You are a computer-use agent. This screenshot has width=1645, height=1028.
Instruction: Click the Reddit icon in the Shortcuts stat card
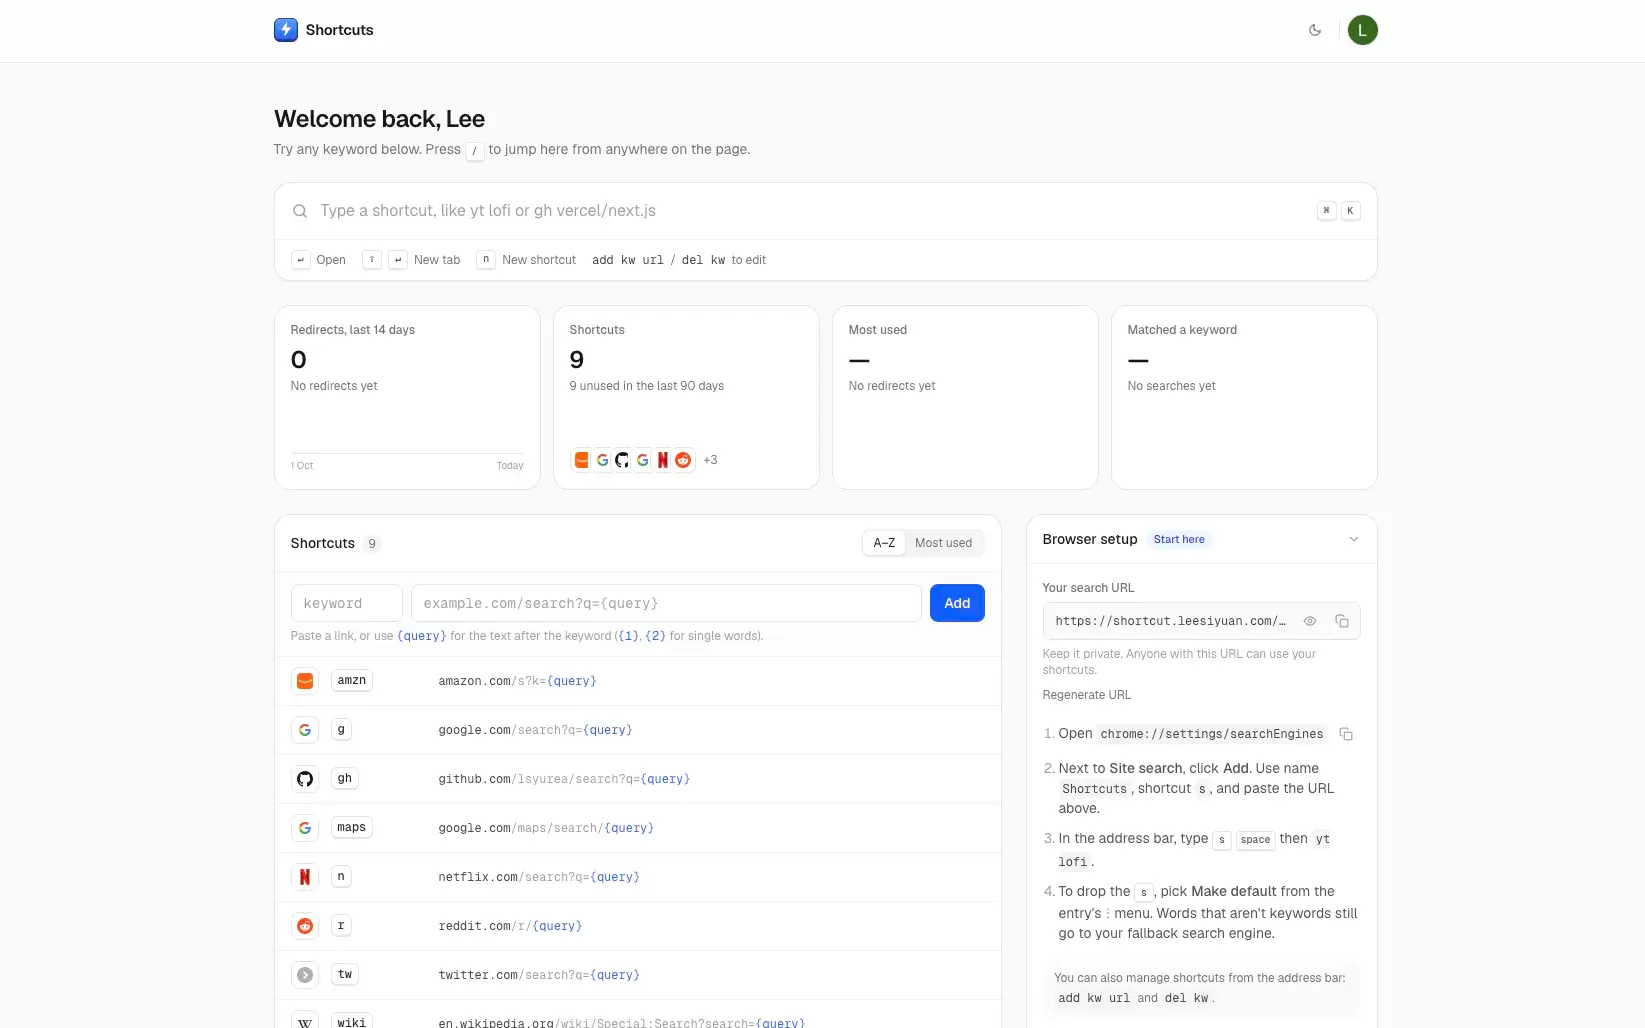click(x=683, y=460)
